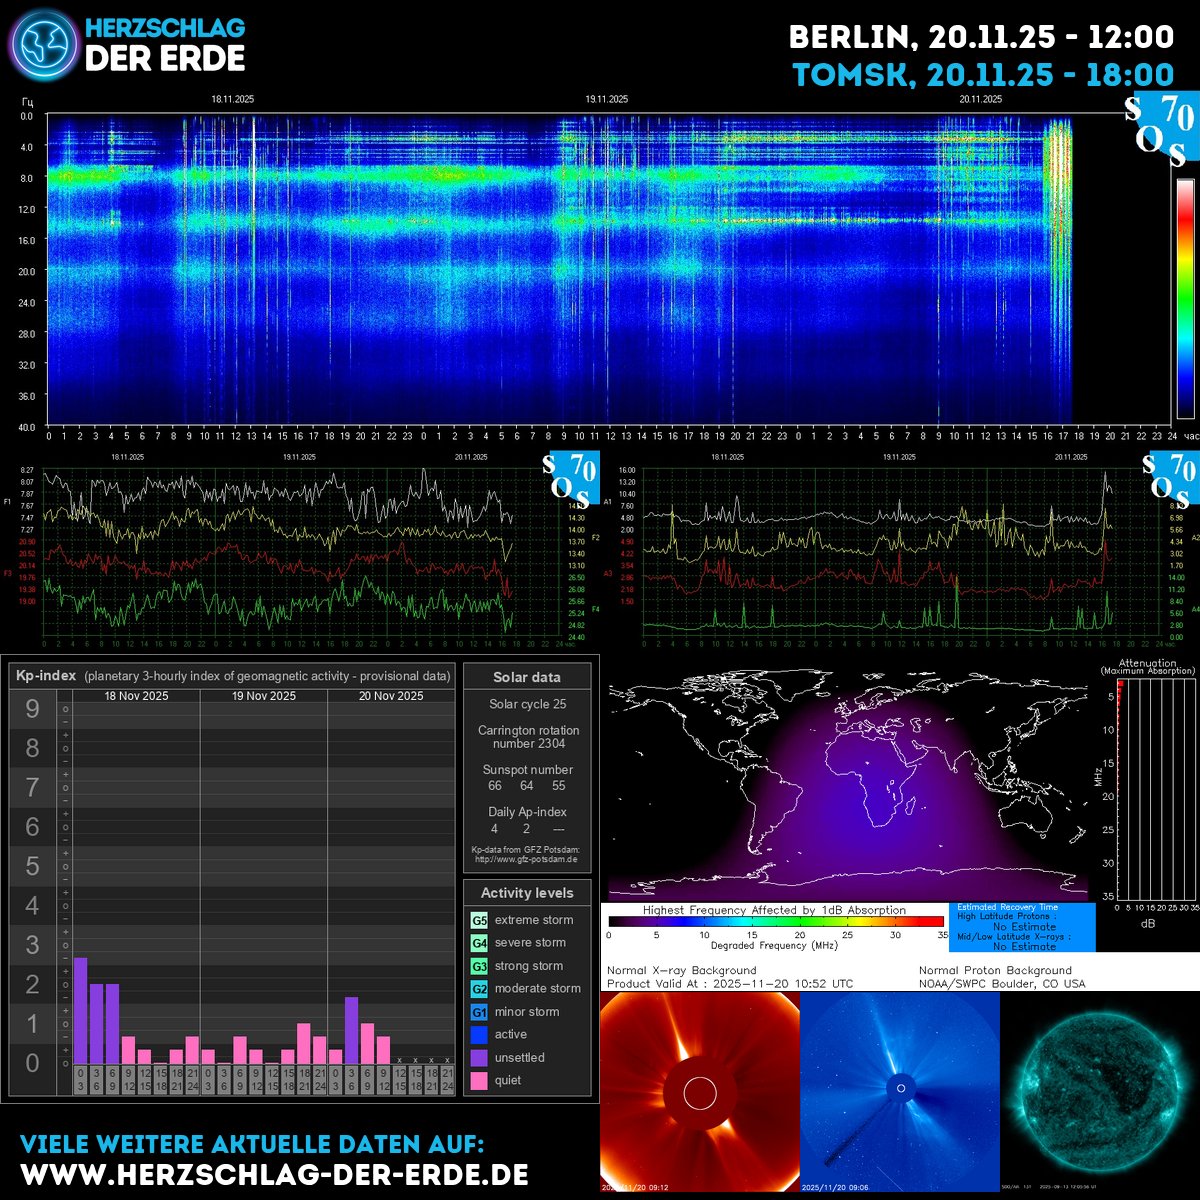The width and height of the screenshot is (1200, 1200).
Task: Click the G2 moderate storm badge
Action: click(x=477, y=988)
